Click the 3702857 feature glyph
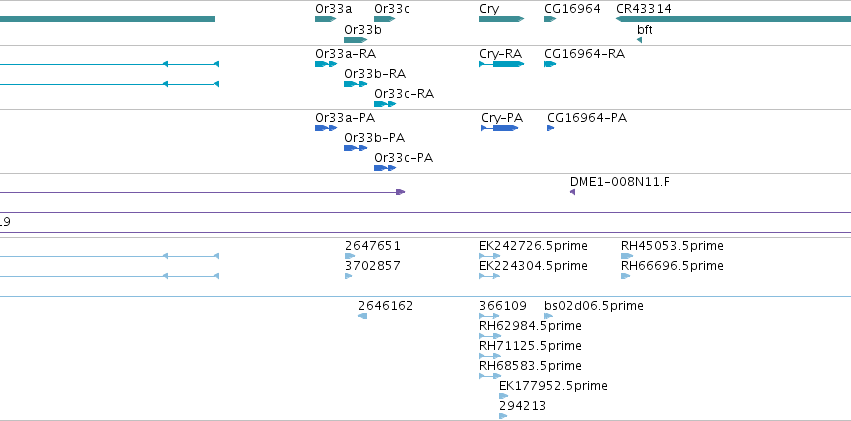The width and height of the screenshot is (851, 421). tap(348, 276)
